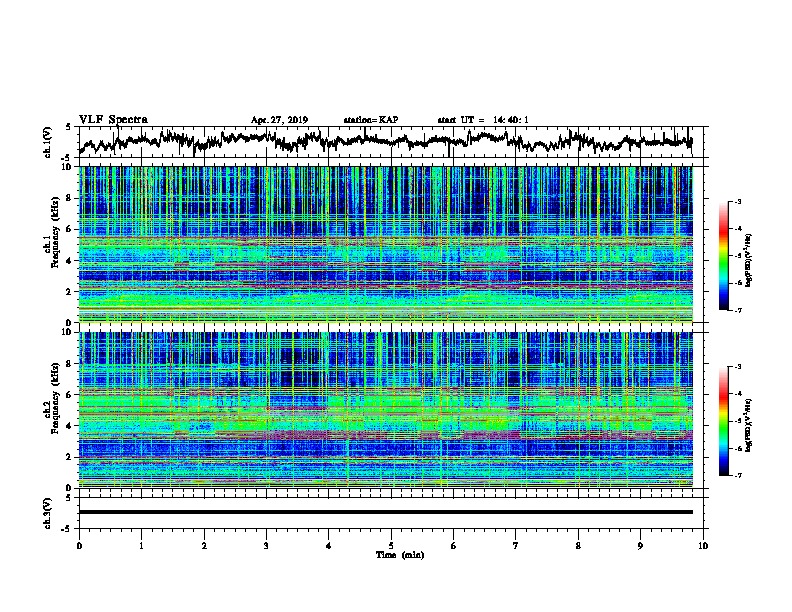Click the time axis tick label "3"
The width and height of the screenshot is (792, 612).
[x=266, y=546]
